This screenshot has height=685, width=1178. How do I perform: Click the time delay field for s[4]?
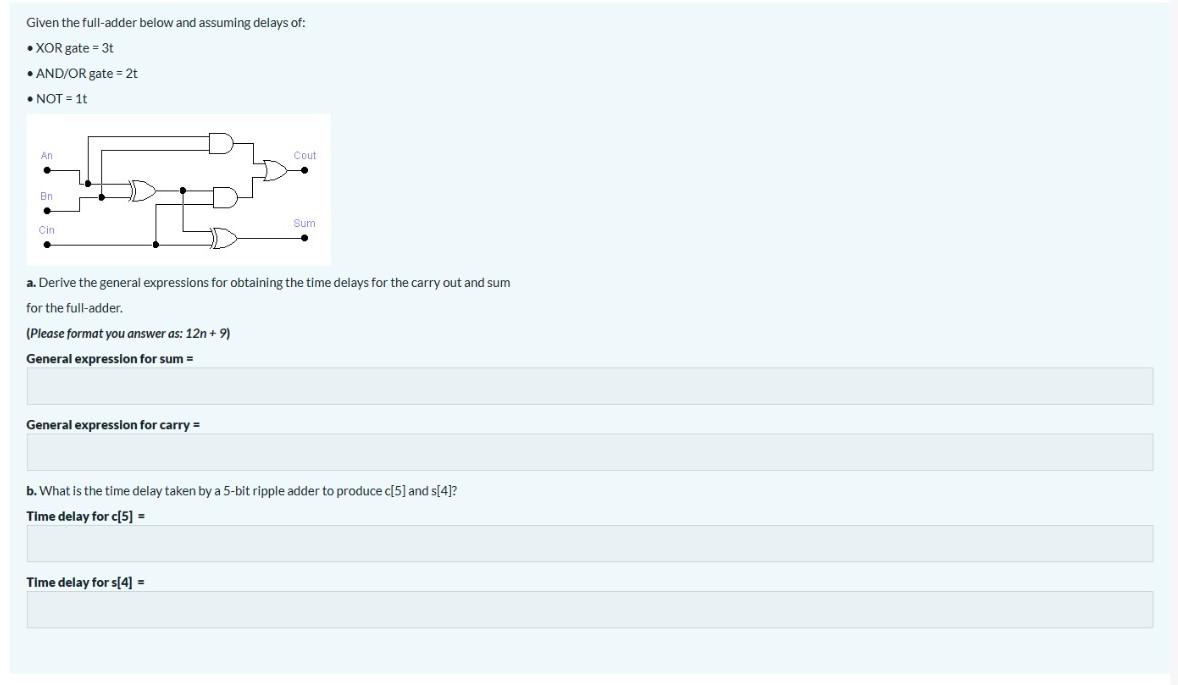point(588,606)
